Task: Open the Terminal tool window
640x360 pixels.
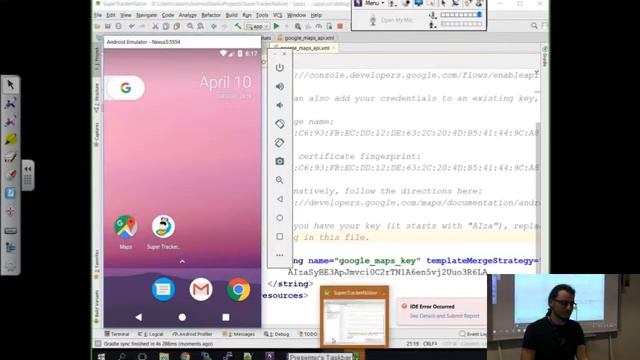Action: coord(117,334)
